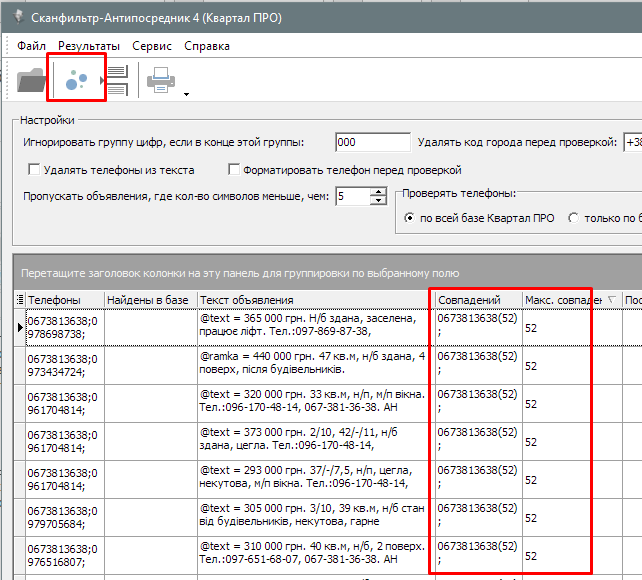Select the second radio option только по
Screen dimensions: 642x580
point(574,217)
